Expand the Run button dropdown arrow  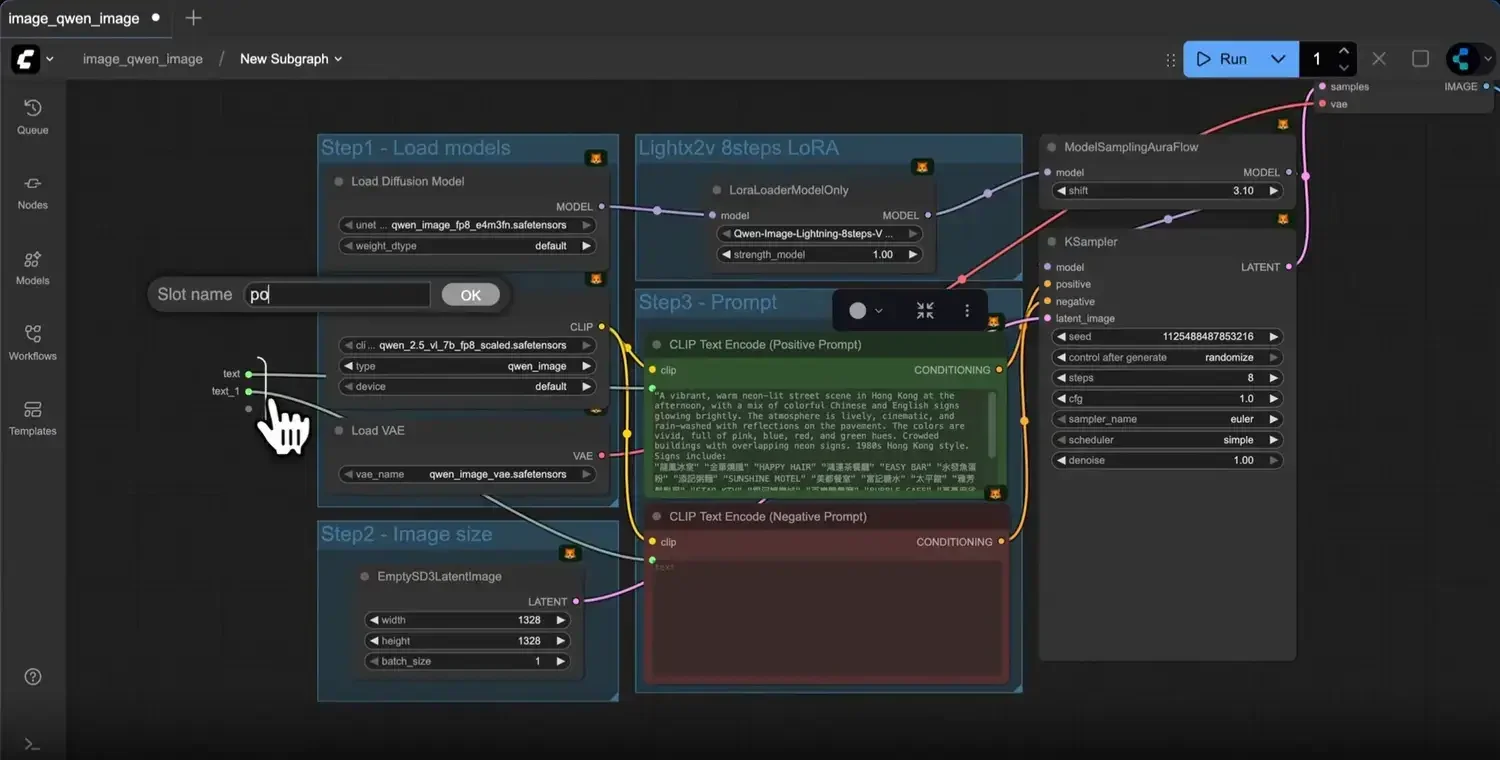pos(1277,59)
